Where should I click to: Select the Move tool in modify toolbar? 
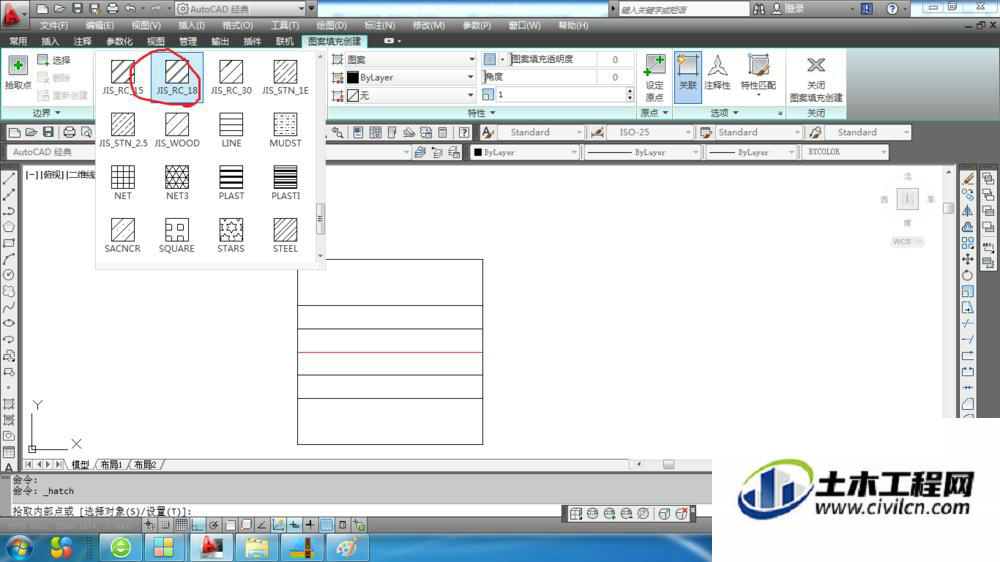tap(968, 259)
